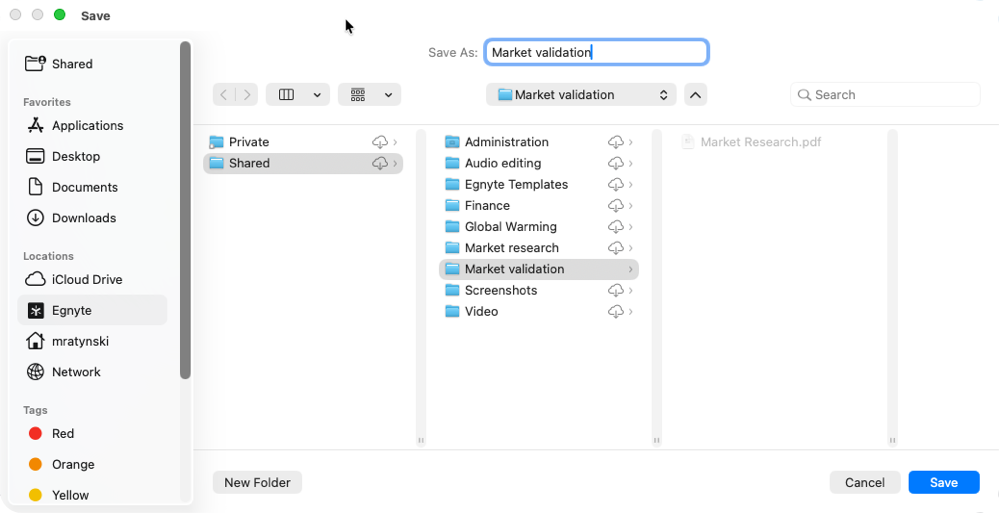Expand Administration with its chevron
Screen dimensions: 999x513
pos(631,142)
